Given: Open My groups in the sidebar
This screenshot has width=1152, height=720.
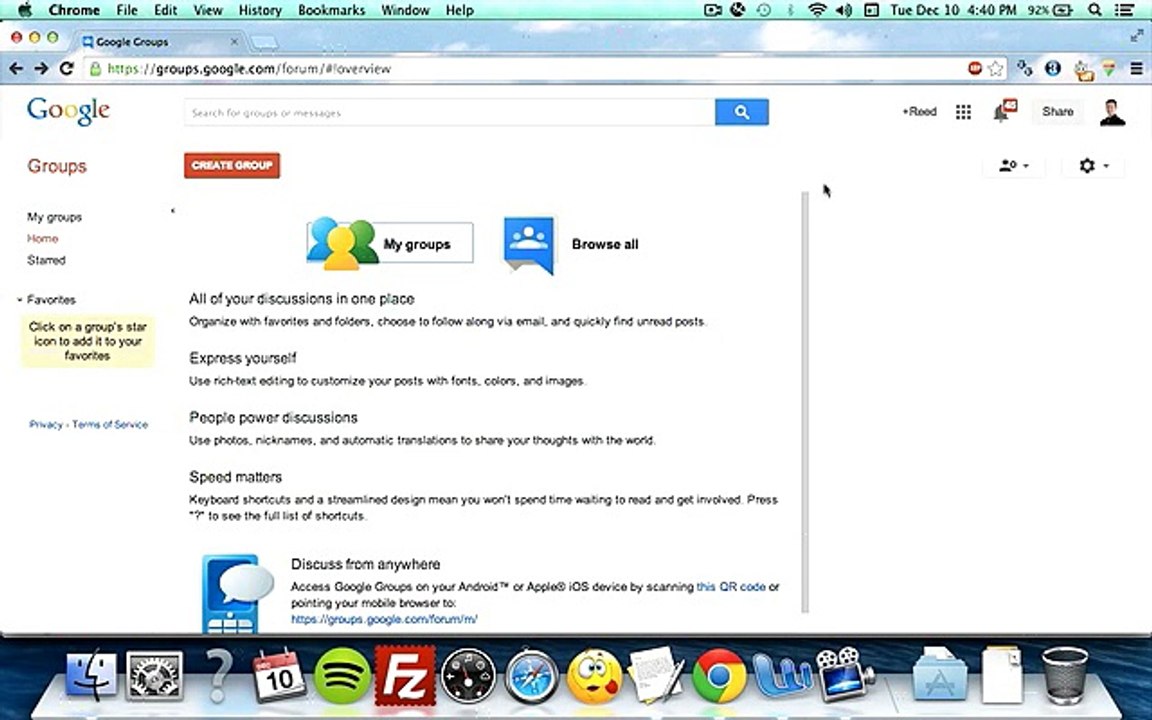Looking at the screenshot, I should (54, 217).
